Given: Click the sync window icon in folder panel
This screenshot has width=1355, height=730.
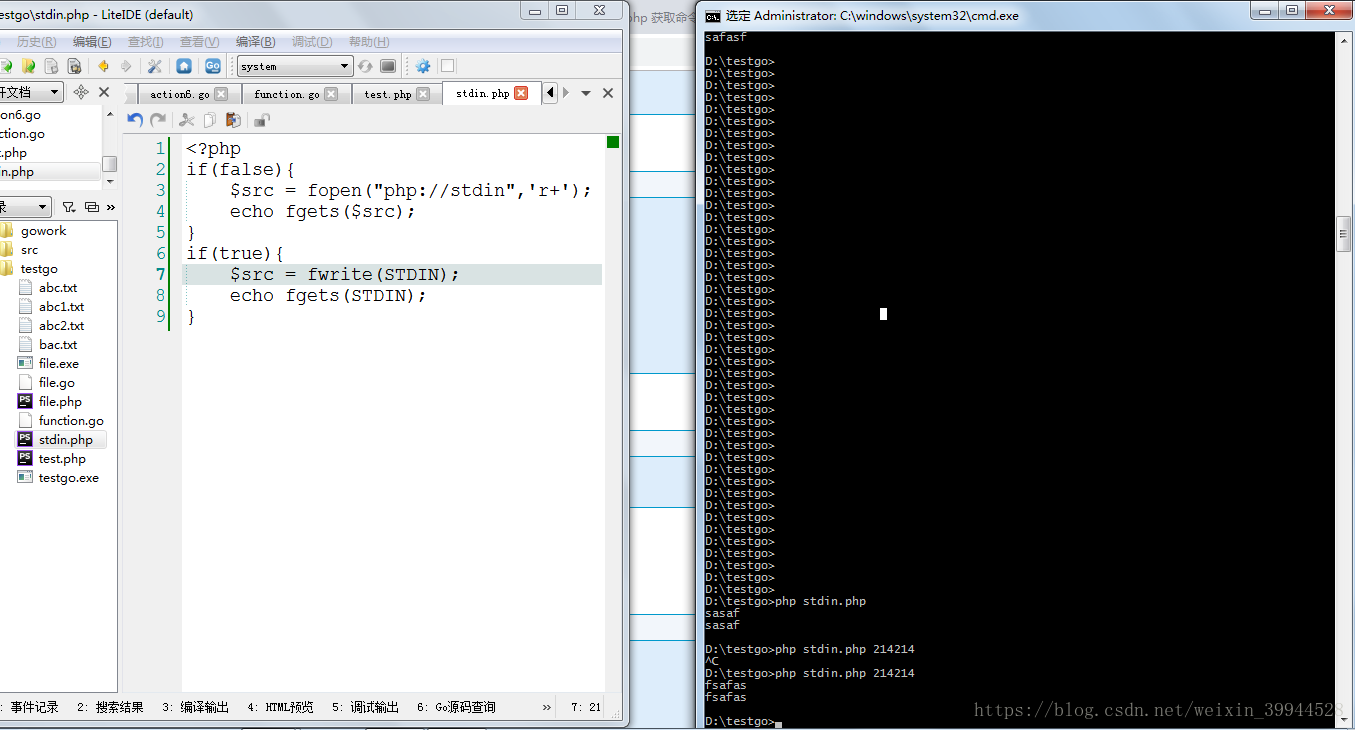Looking at the screenshot, I should [x=92, y=207].
